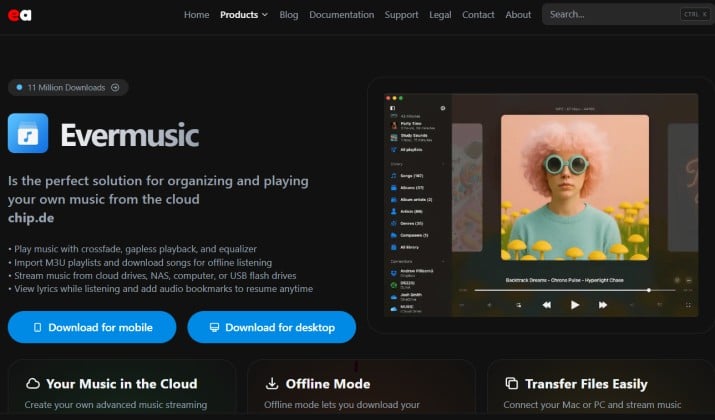Click the Evermusic blue app icon
This screenshot has height=420, width=715.
point(28,133)
